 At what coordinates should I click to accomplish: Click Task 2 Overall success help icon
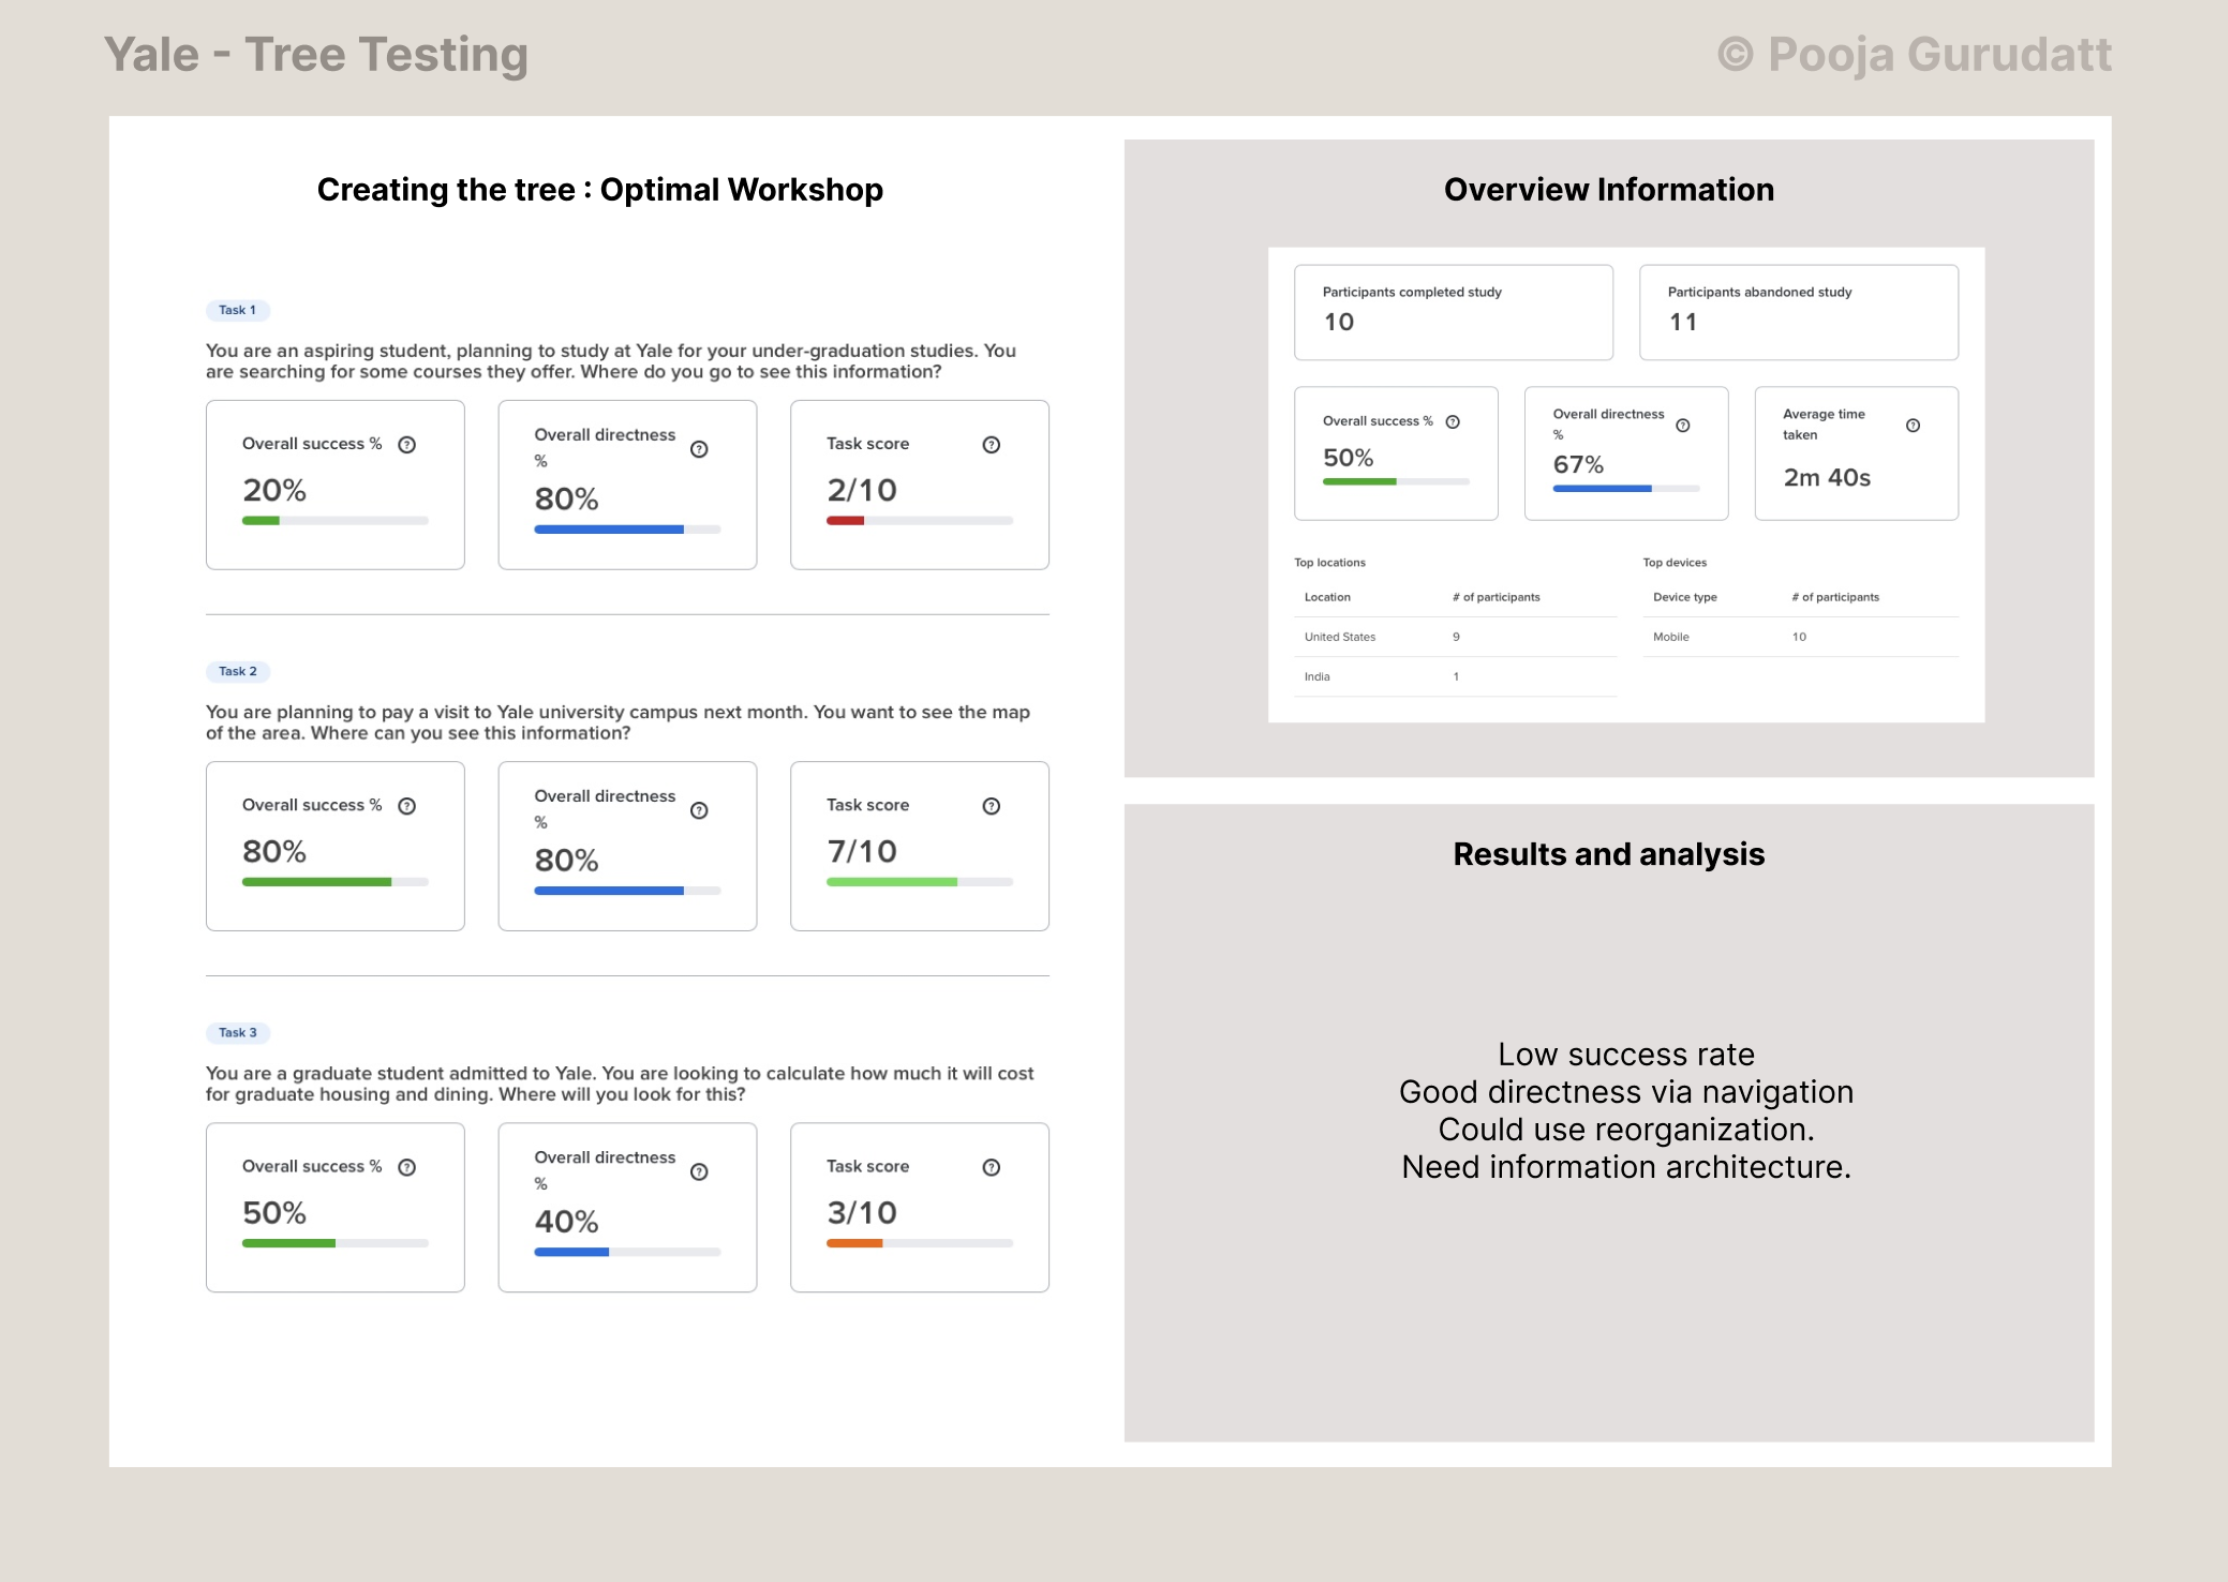(x=407, y=806)
